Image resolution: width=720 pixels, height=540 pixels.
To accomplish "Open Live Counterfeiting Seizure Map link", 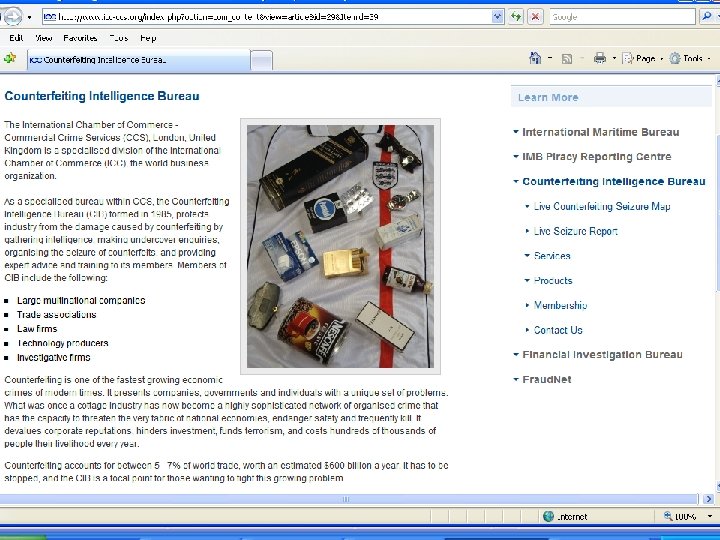I will click(602, 207).
